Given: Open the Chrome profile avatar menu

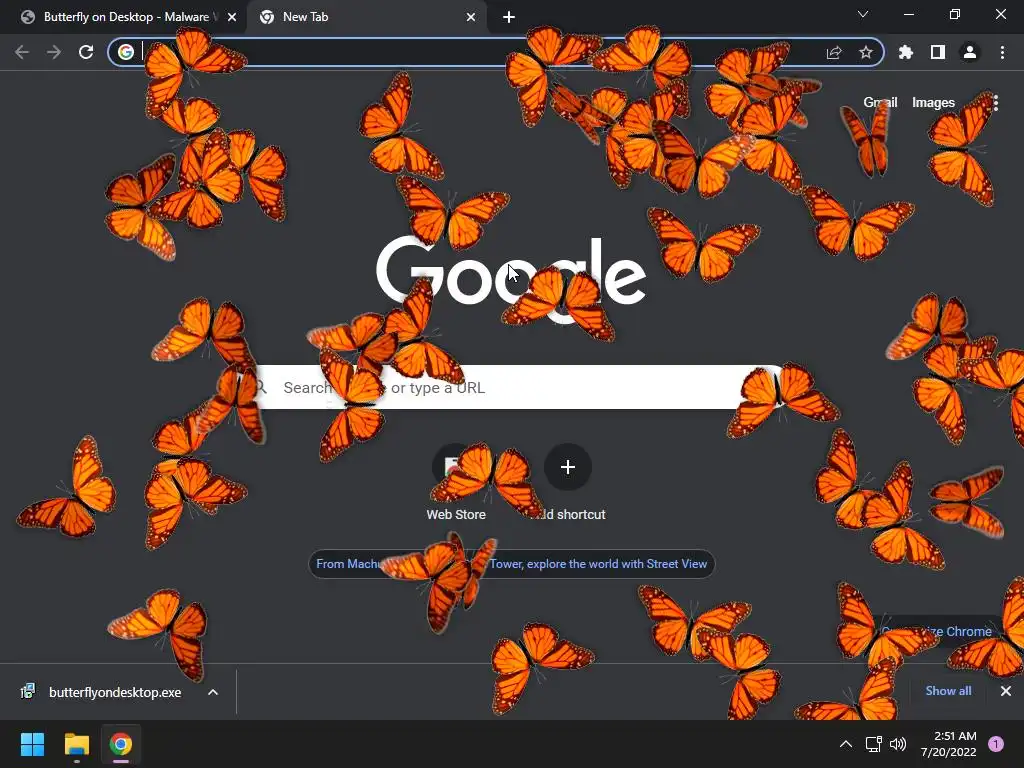Looking at the screenshot, I should click(970, 52).
